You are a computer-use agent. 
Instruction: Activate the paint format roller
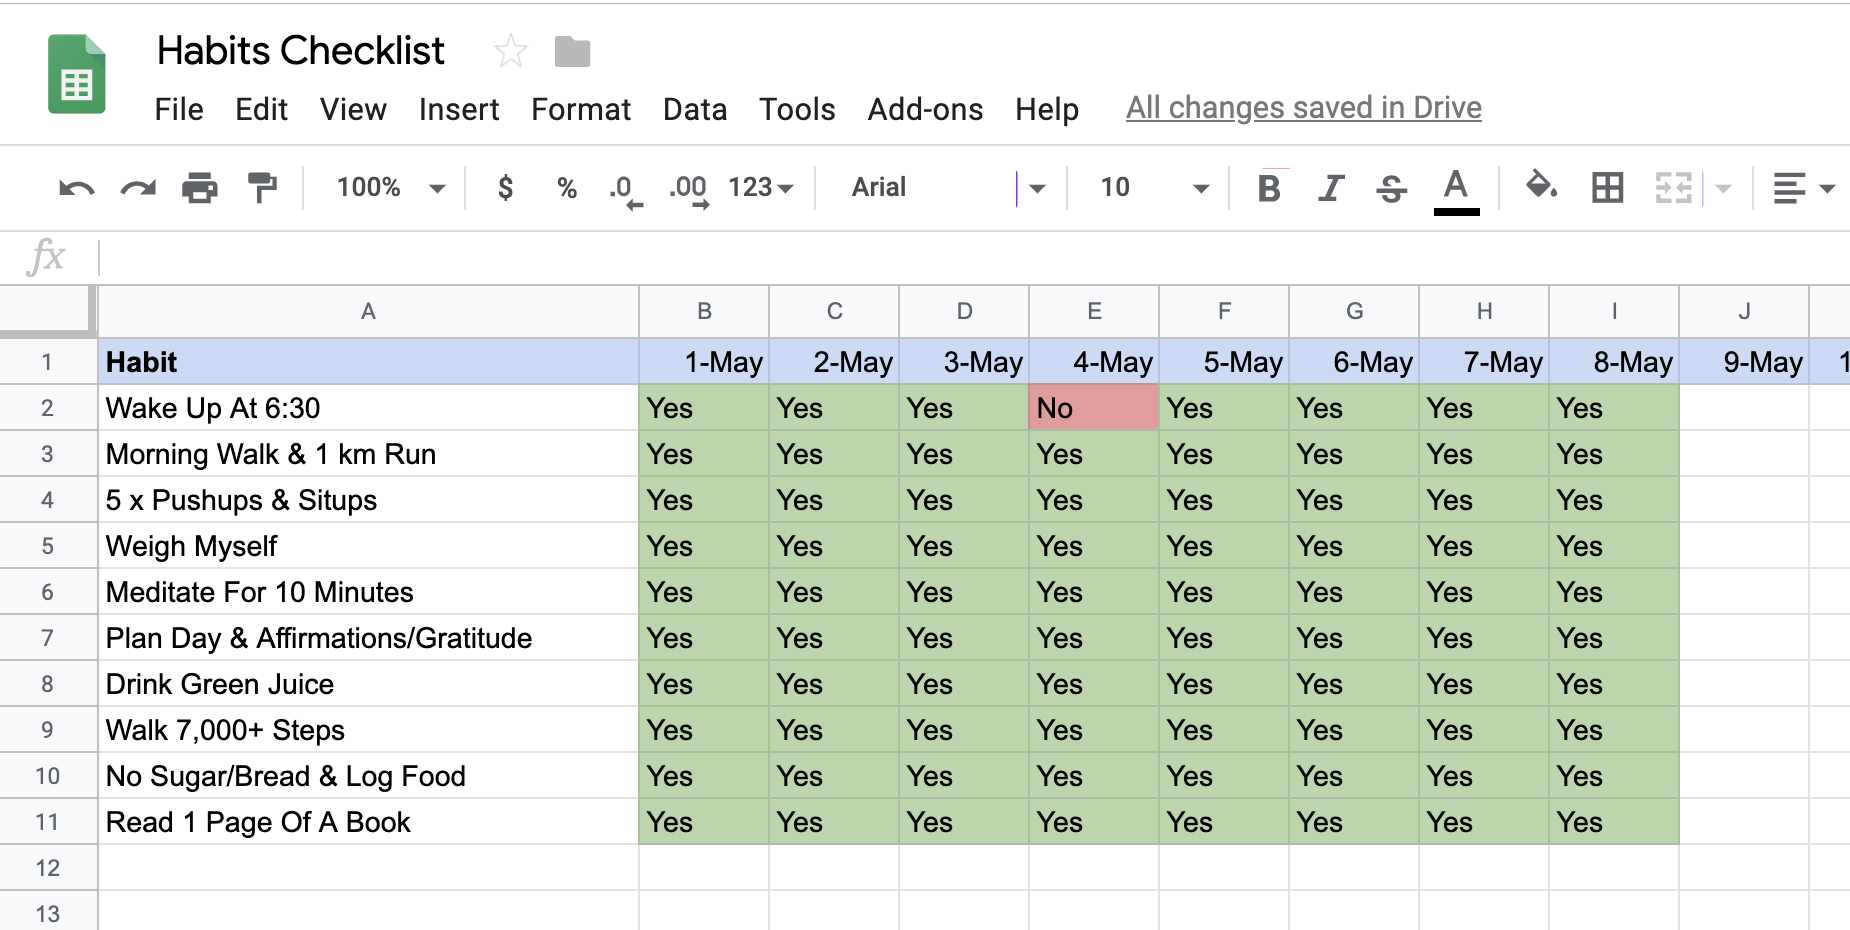[262, 188]
